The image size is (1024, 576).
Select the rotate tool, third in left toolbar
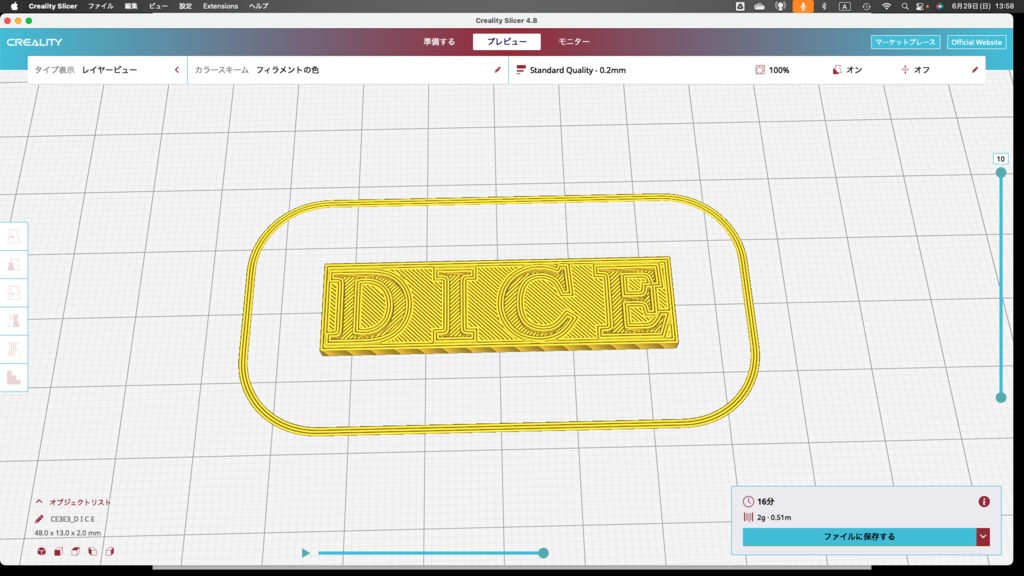click(14, 293)
